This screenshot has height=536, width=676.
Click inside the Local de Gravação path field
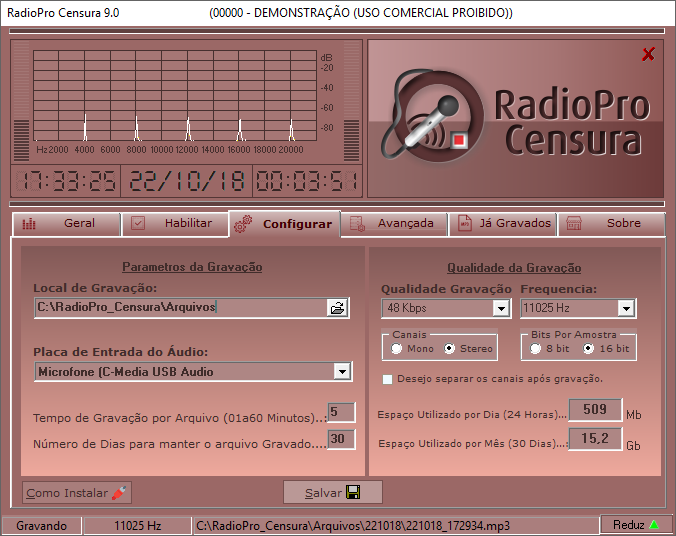point(180,308)
